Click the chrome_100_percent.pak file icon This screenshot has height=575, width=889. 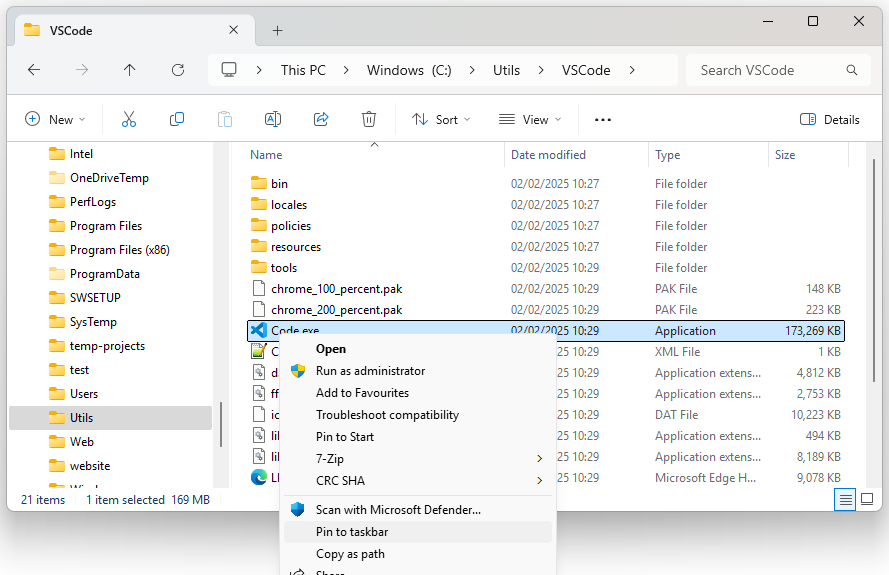click(259, 289)
